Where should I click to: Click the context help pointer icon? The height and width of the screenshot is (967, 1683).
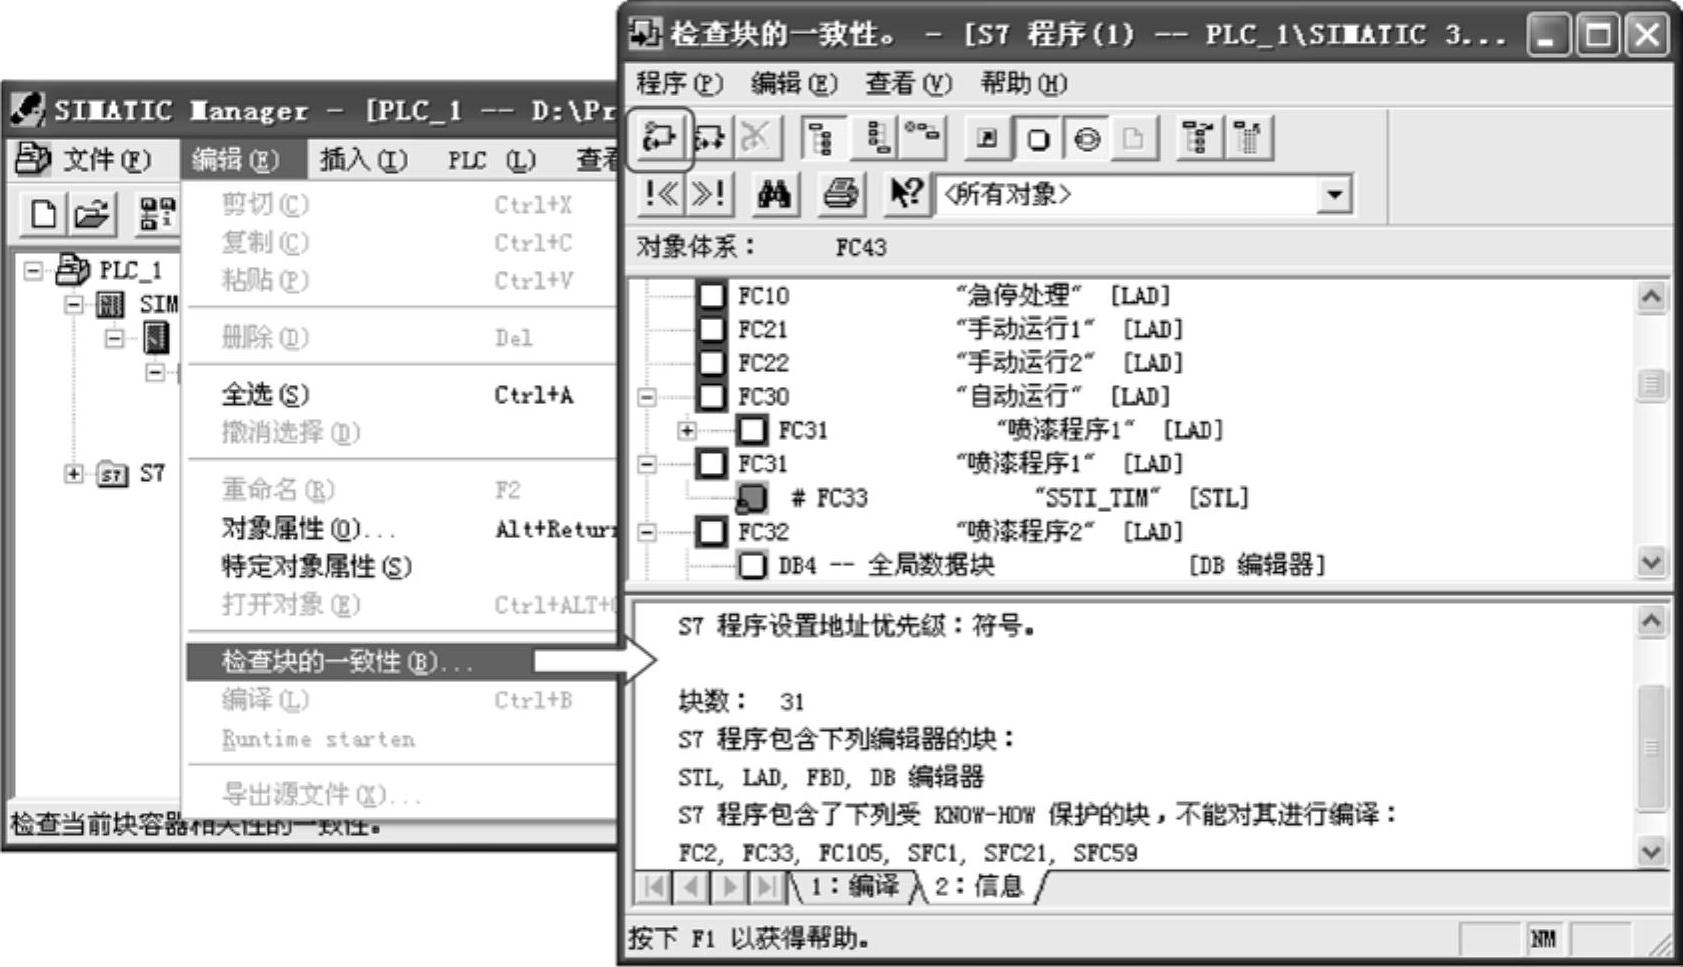906,193
